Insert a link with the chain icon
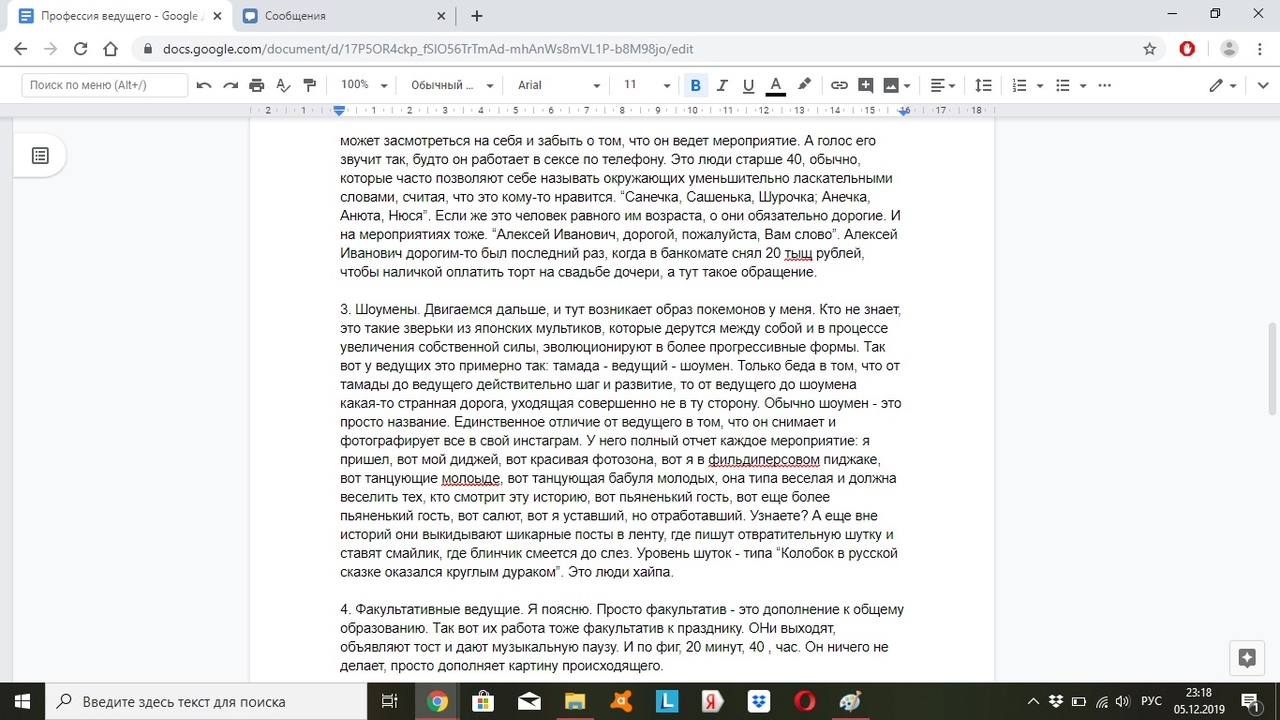The width and height of the screenshot is (1280, 720). (840, 85)
